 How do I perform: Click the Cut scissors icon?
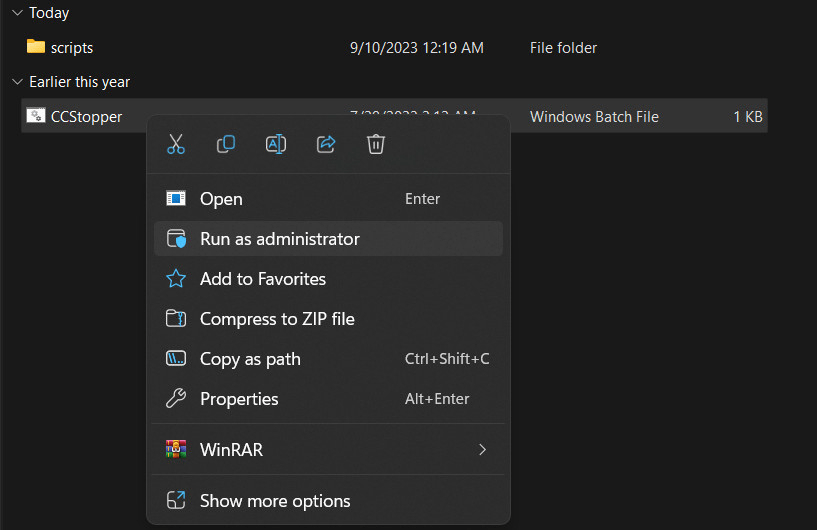(x=176, y=144)
